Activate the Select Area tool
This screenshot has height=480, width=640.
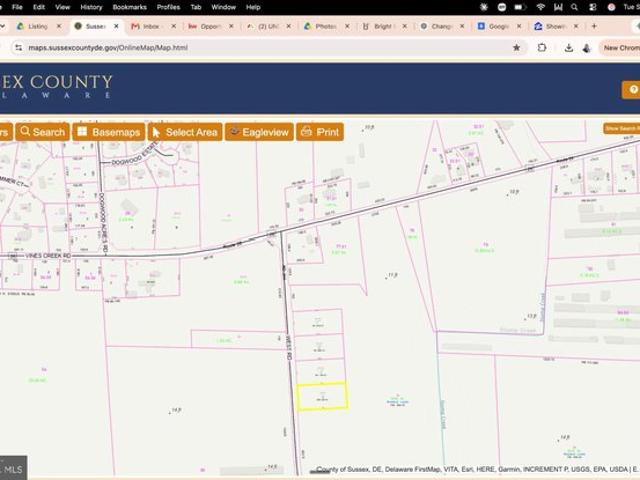coord(185,132)
